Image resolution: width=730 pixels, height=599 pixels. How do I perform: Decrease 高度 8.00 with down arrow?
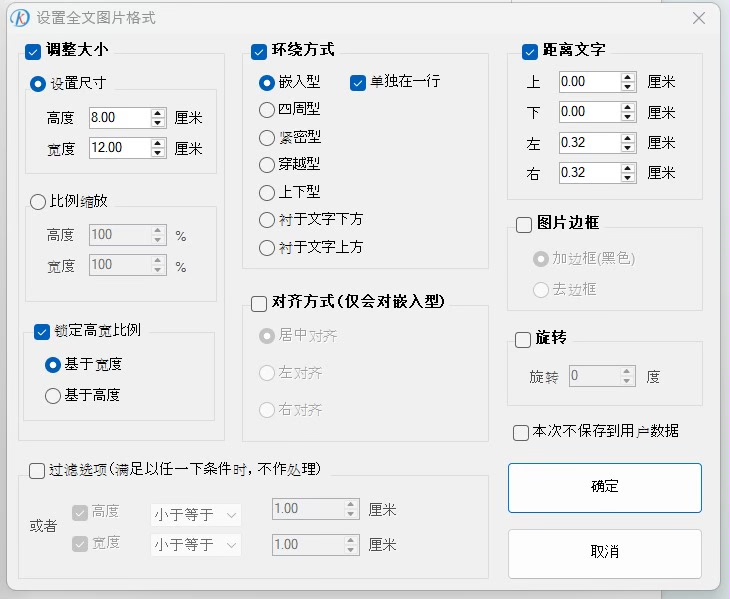click(158, 123)
